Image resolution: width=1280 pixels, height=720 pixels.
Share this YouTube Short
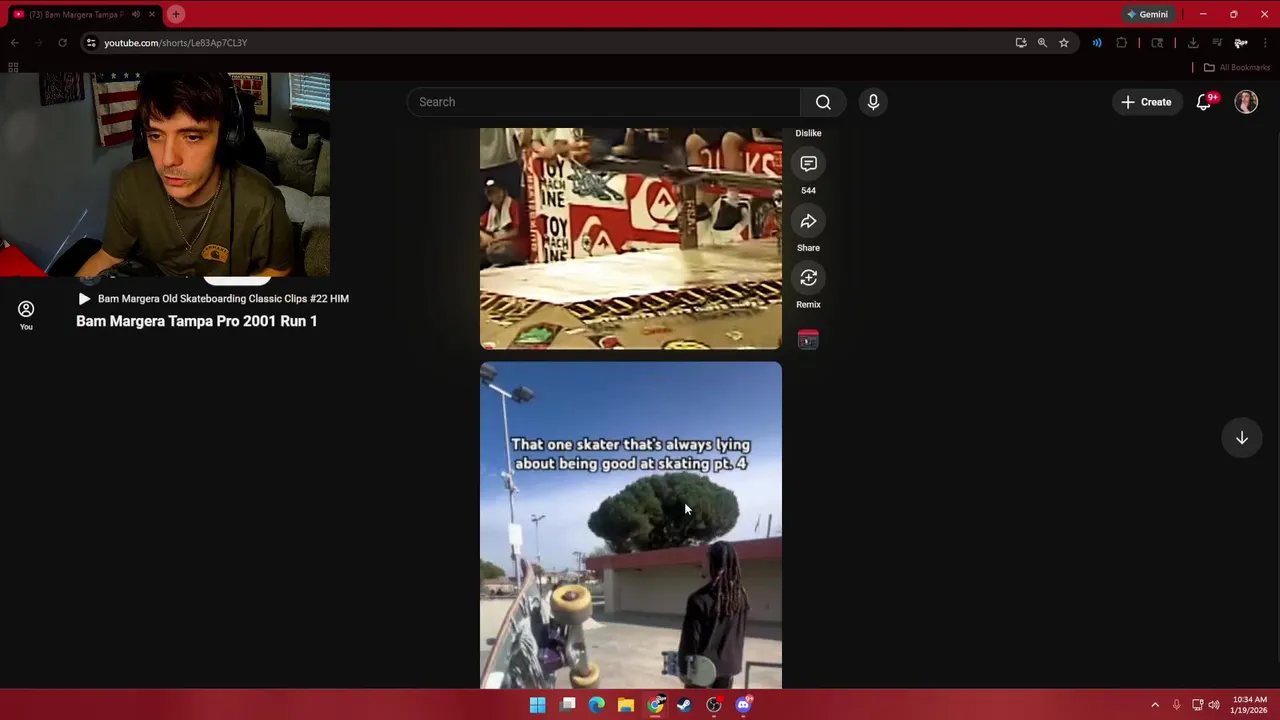pyautogui.click(x=808, y=222)
